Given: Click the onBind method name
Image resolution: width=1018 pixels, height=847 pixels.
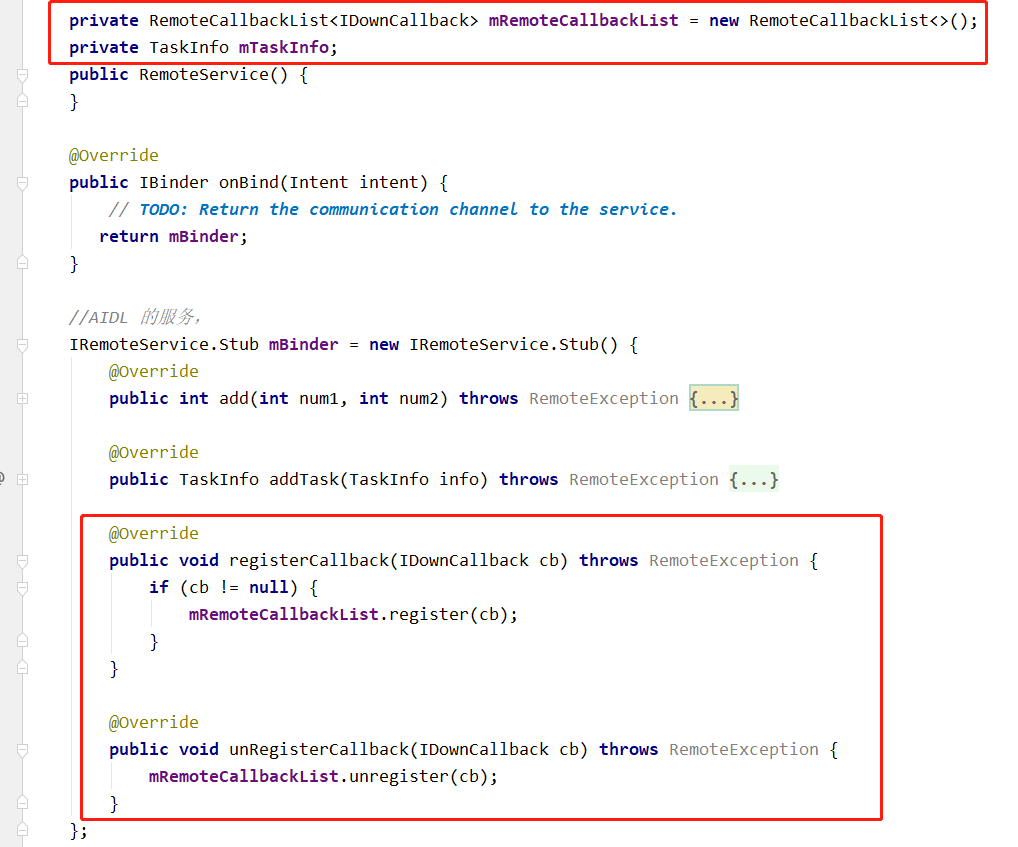Looking at the screenshot, I should point(249,182).
